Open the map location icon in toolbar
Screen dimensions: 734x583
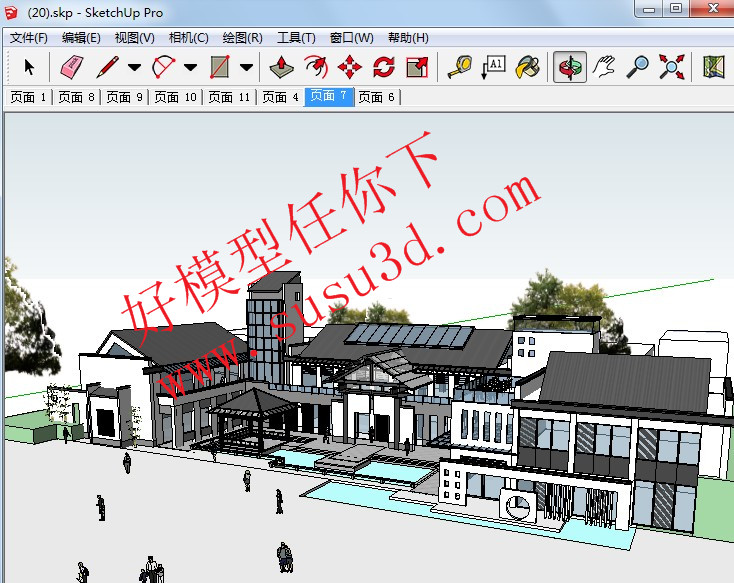click(714, 67)
